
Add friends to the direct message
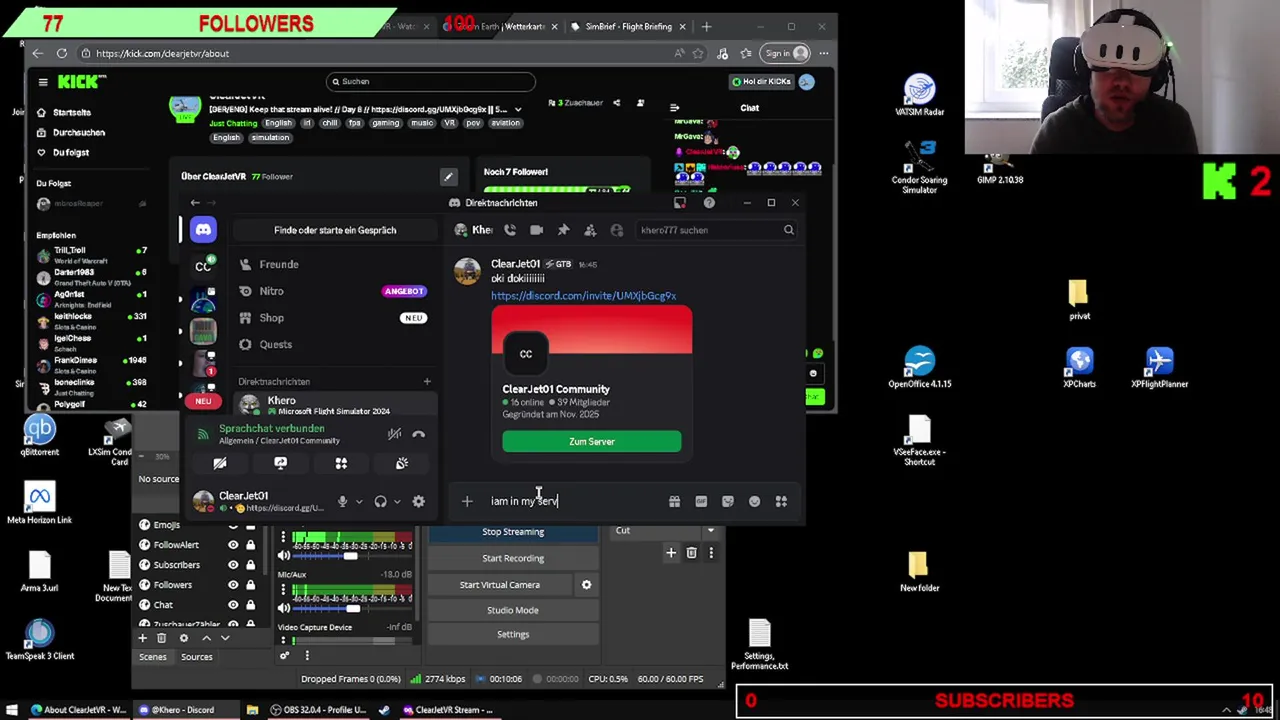click(590, 230)
